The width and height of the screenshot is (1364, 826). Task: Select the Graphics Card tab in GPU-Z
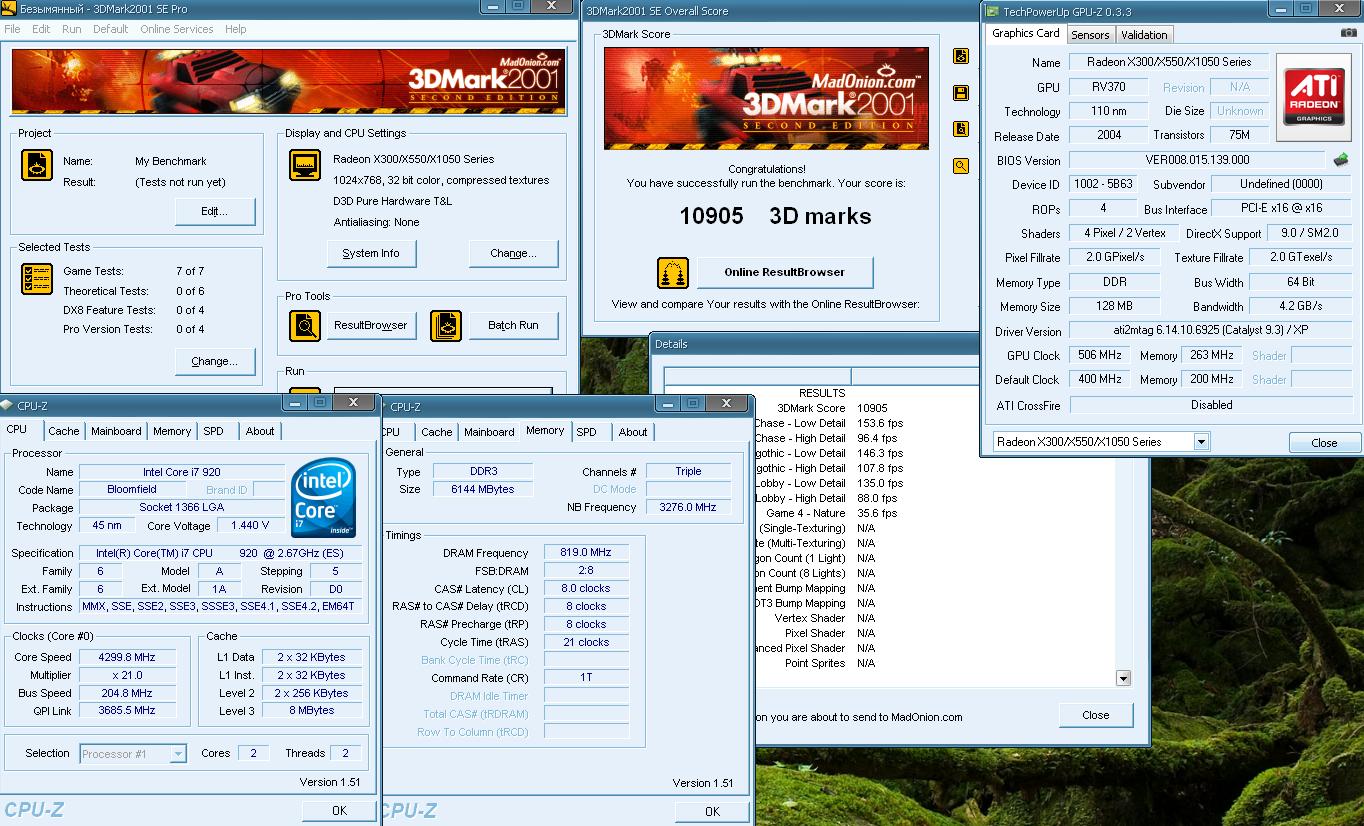coord(1025,33)
